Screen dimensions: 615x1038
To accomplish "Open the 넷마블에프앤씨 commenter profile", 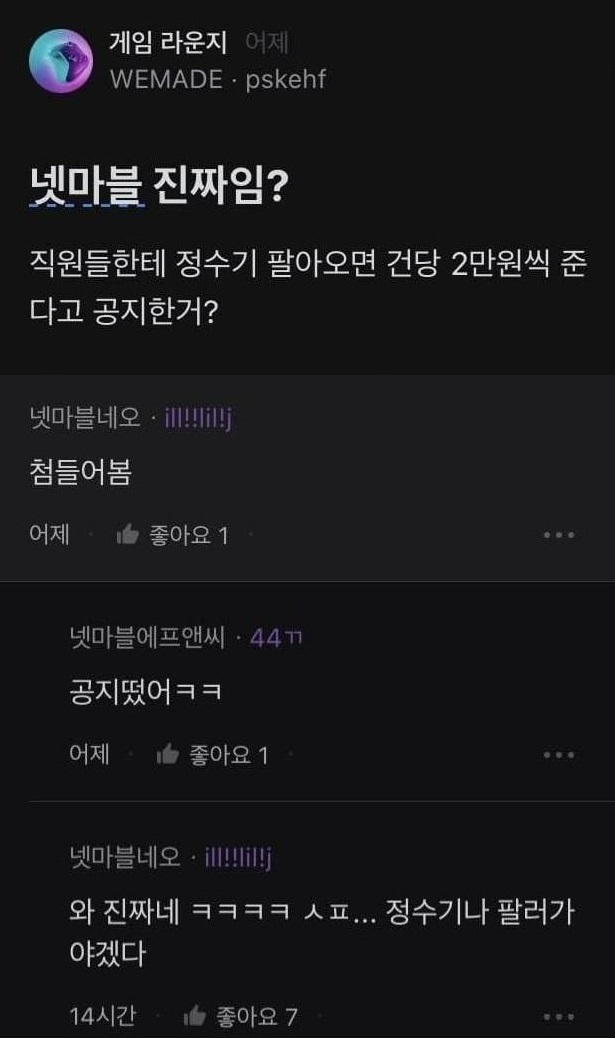I will pos(148,638).
